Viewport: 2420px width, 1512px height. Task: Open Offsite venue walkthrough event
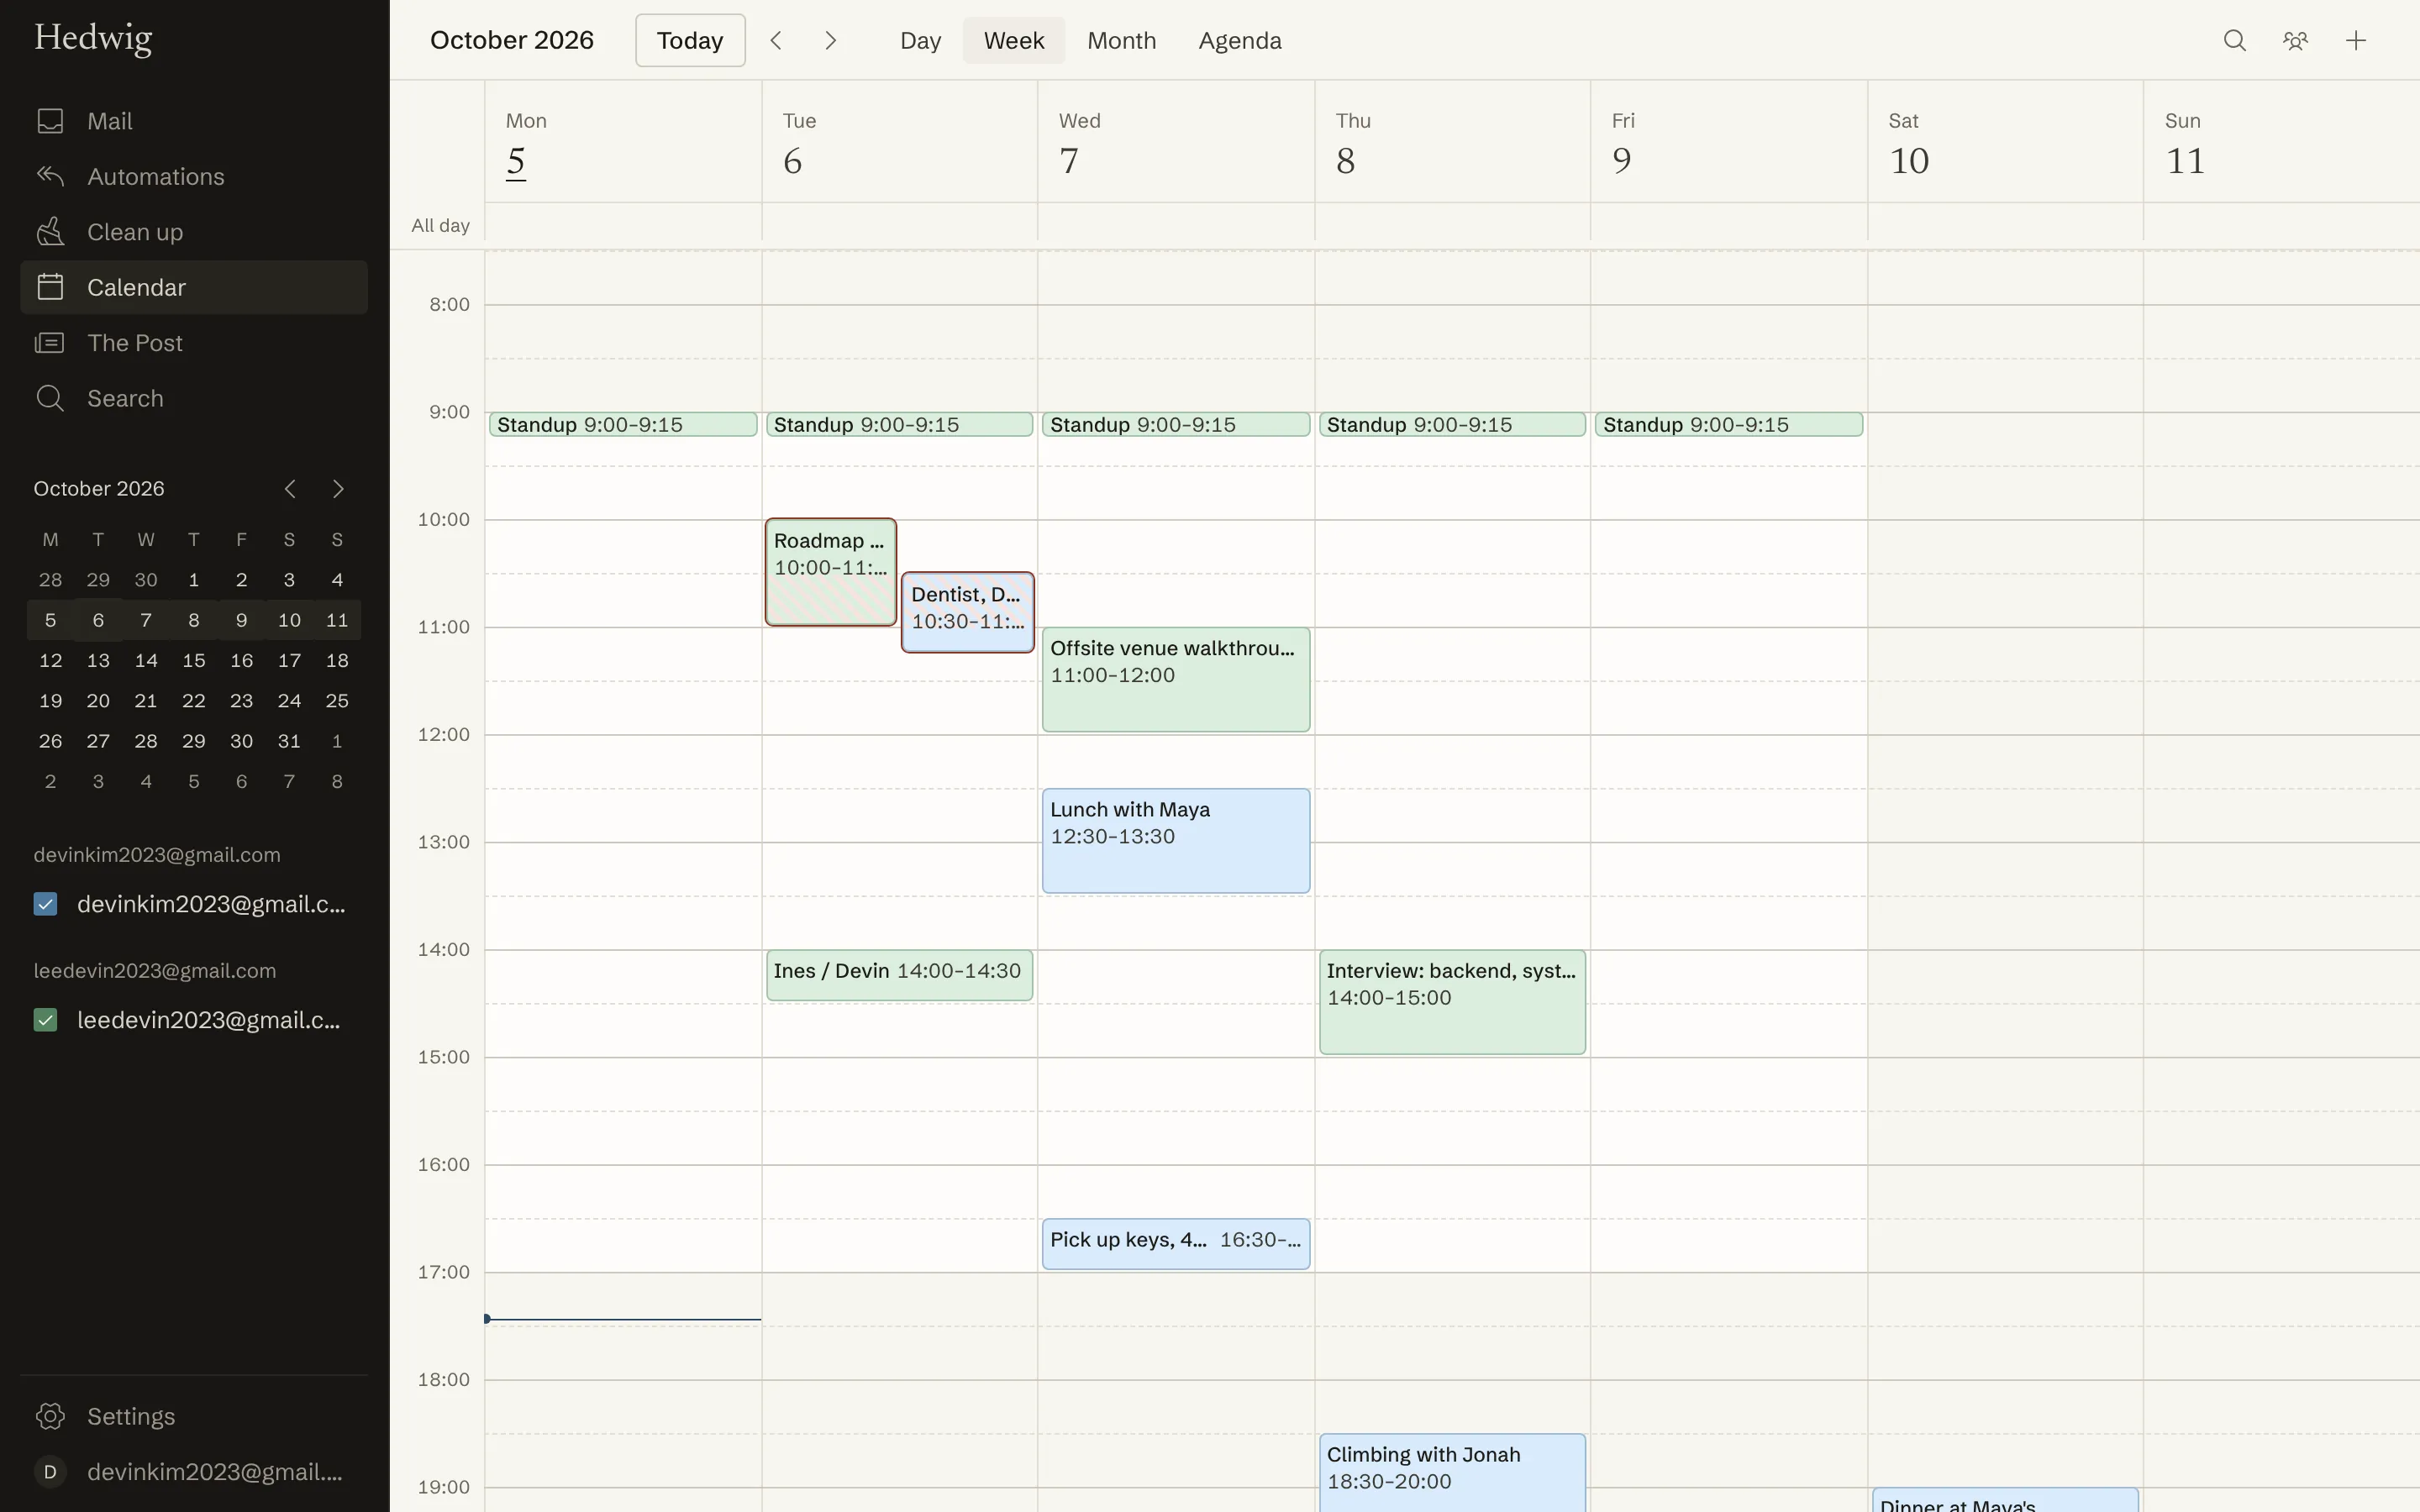[x=1176, y=680]
